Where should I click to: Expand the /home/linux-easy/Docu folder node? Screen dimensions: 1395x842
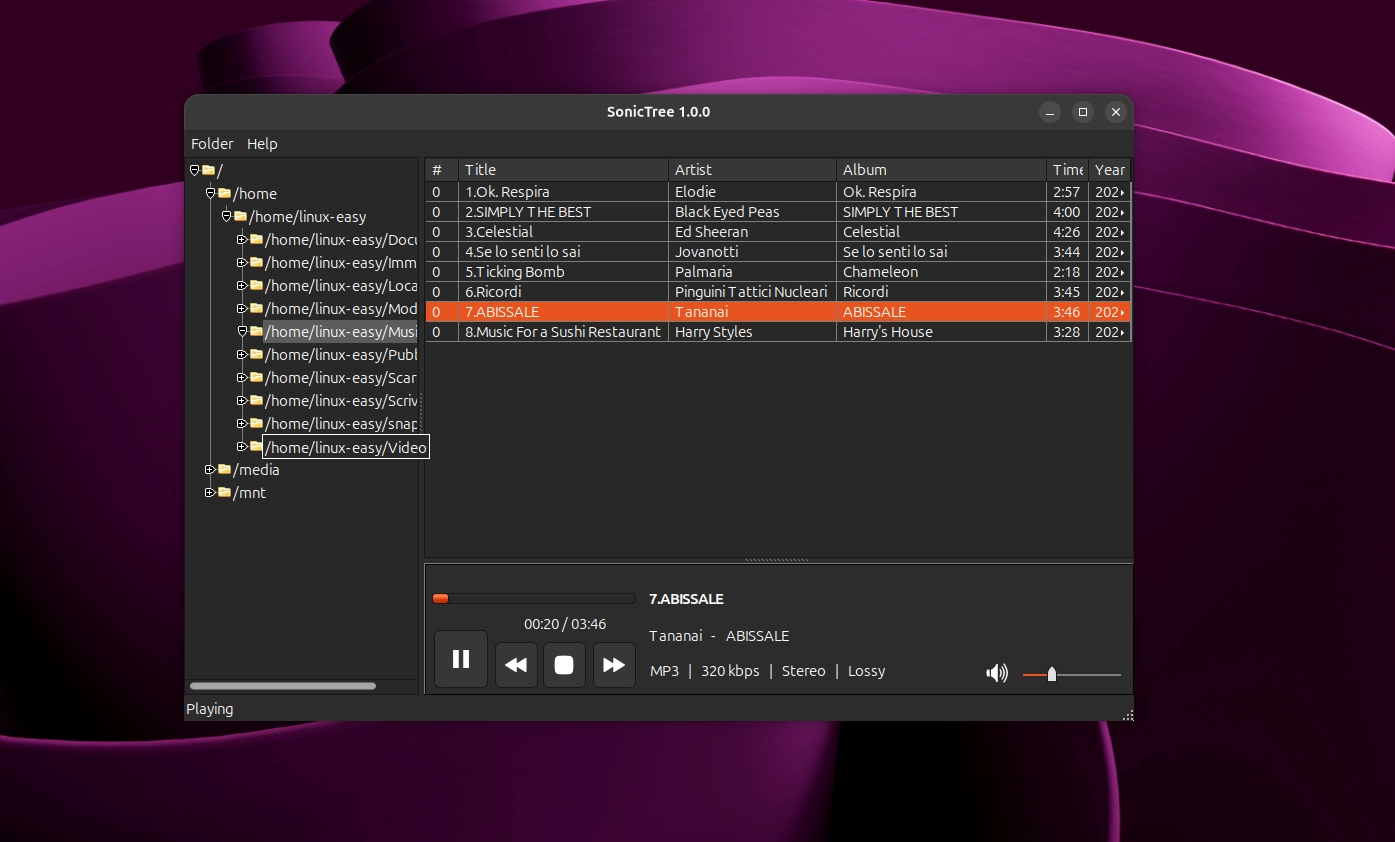pyautogui.click(x=242, y=239)
